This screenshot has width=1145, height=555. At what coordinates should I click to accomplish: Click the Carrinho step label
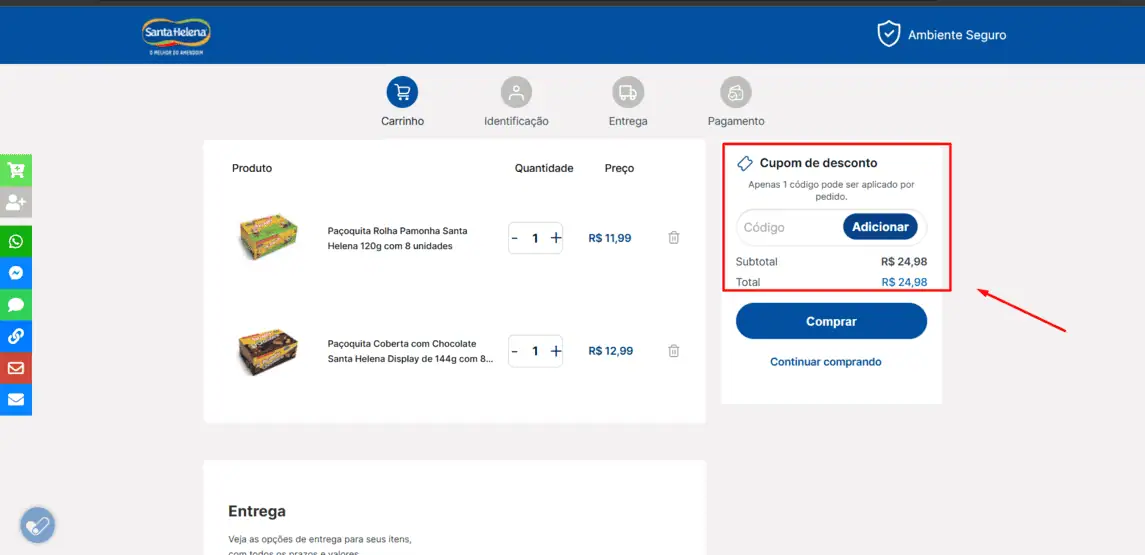point(402,121)
